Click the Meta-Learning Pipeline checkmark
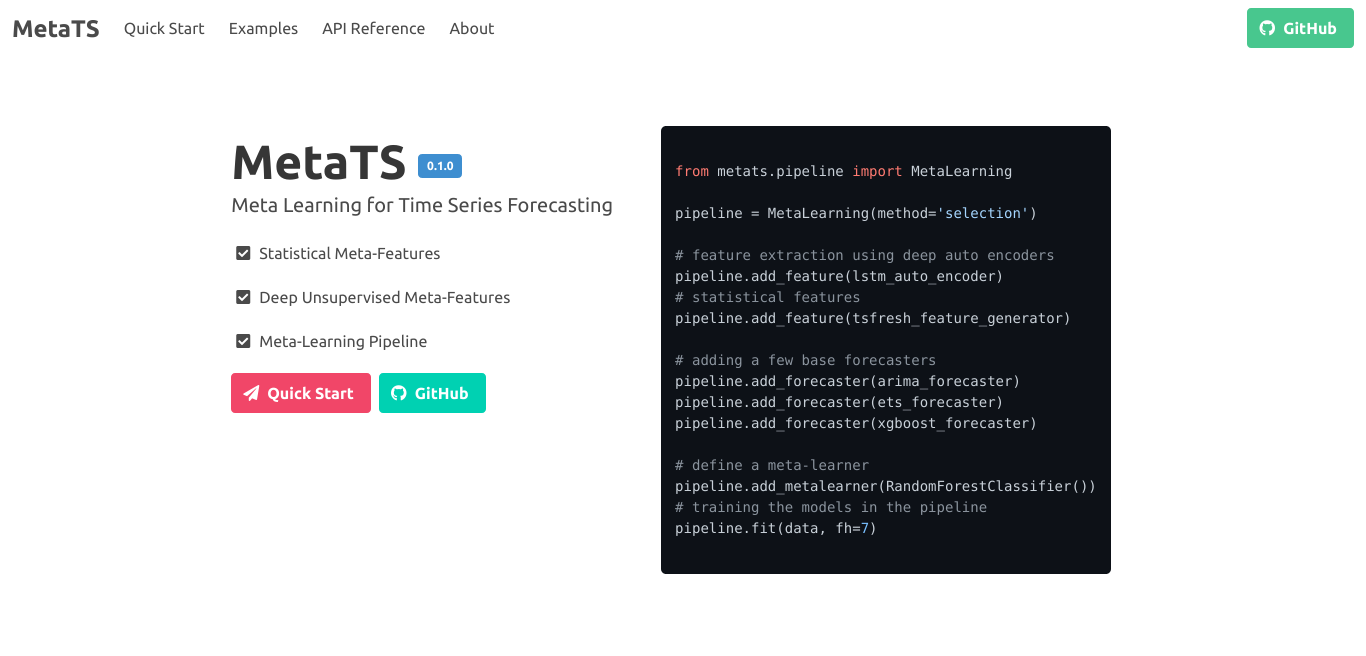The image size is (1366, 656). 243,341
